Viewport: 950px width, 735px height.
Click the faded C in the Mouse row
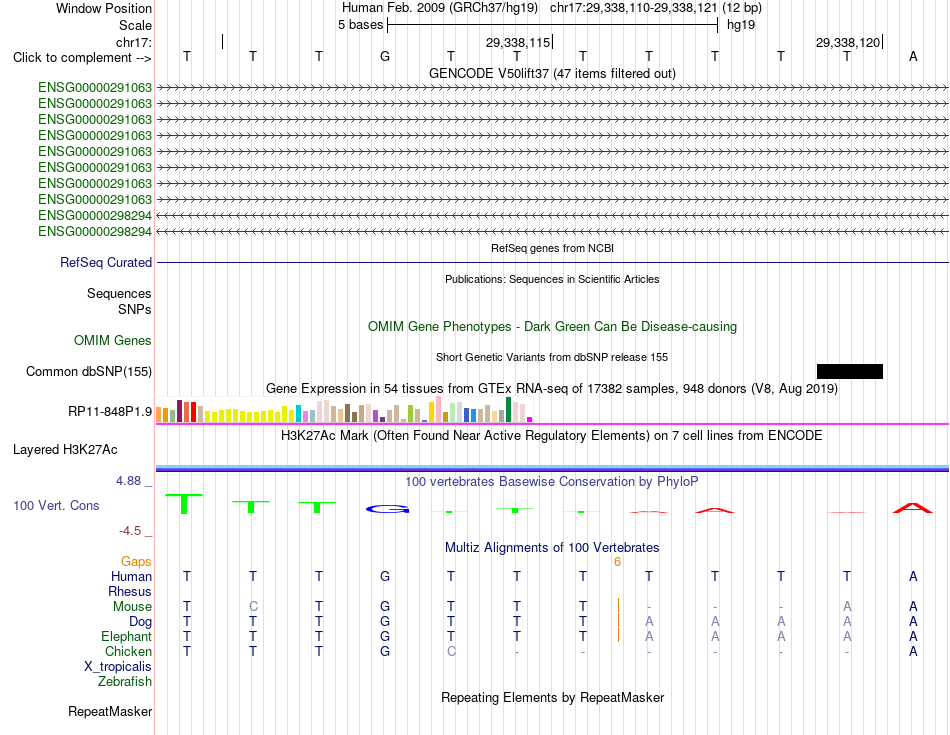pos(253,607)
